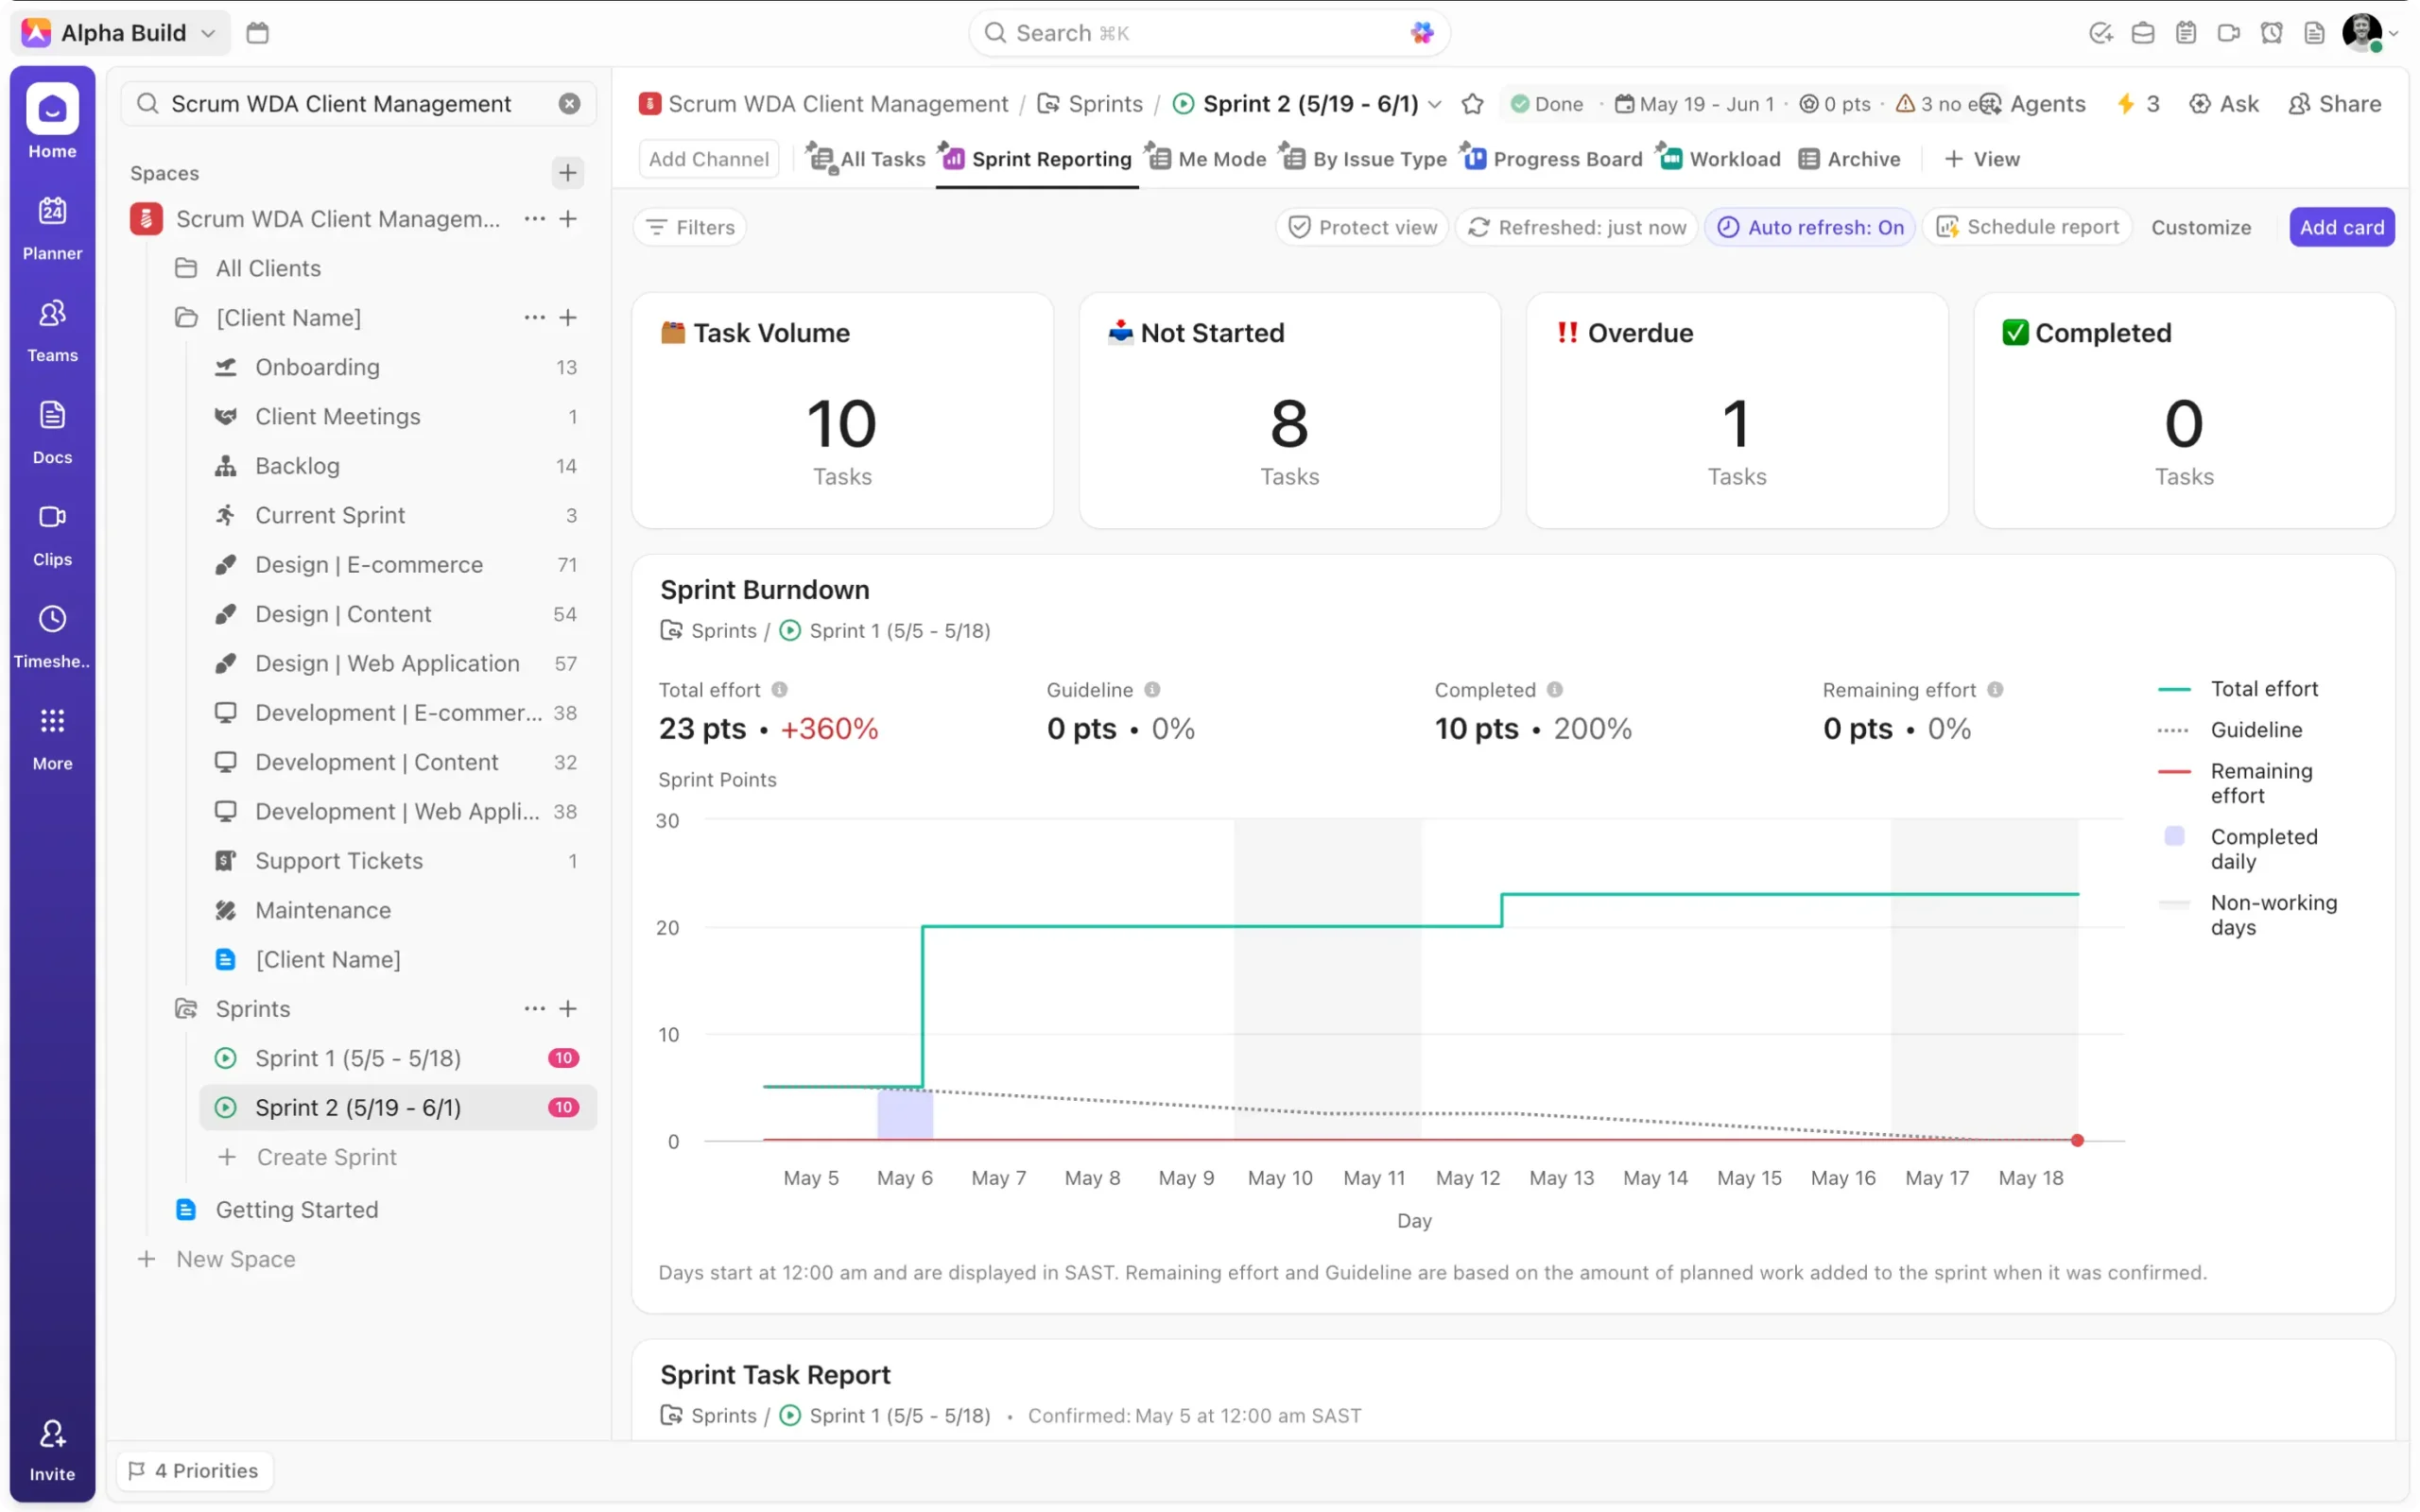Screen dimensions: 2420x1512
Task: Switch to the Progress Board tab
Action: (x=1553, y=159)
